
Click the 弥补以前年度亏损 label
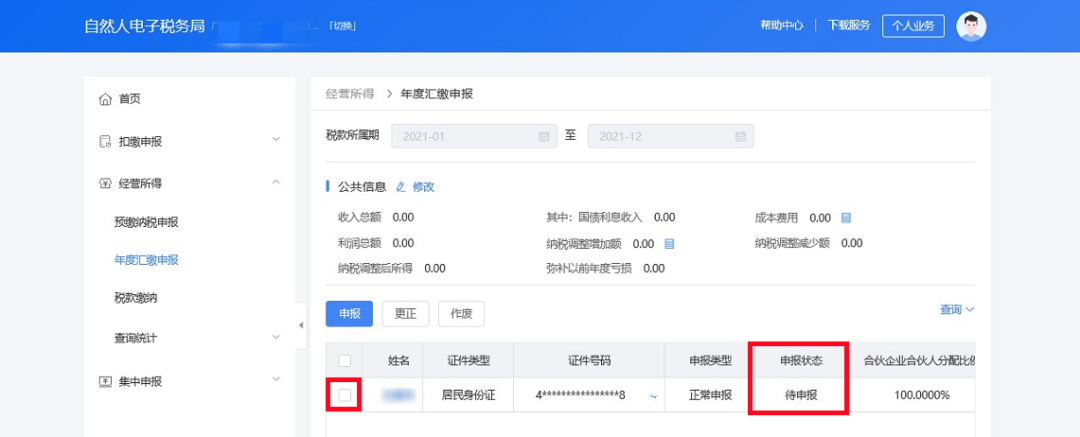pos(589,268)
